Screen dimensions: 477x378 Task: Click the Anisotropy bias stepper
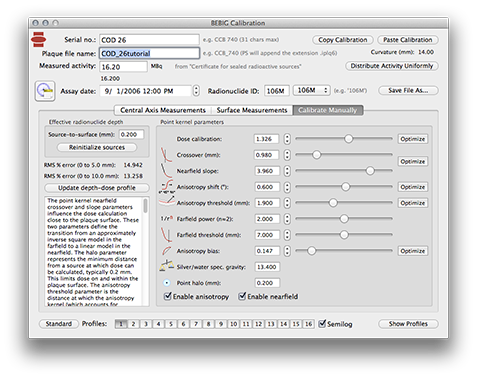coord(287,251)
